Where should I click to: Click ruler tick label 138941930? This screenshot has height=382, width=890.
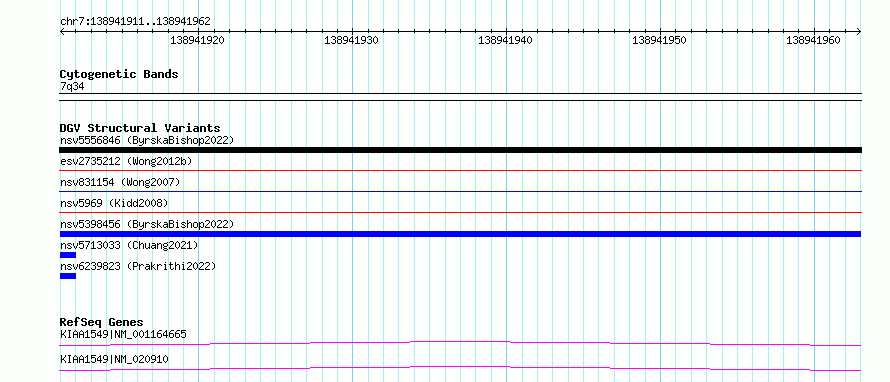coord(351,40)
